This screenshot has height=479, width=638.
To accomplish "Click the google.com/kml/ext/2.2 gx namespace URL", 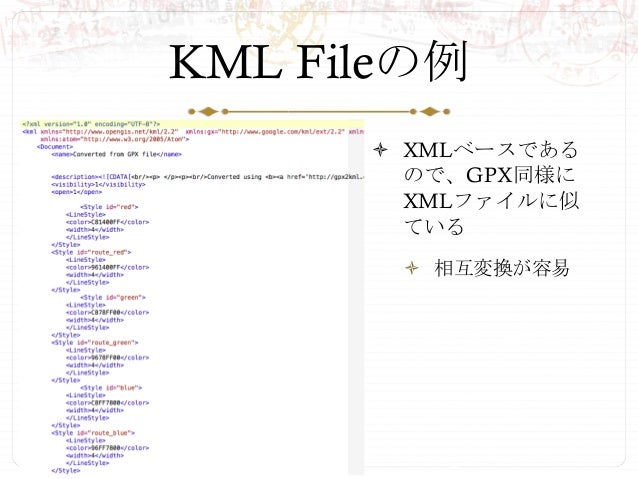I will coord(282,132).
